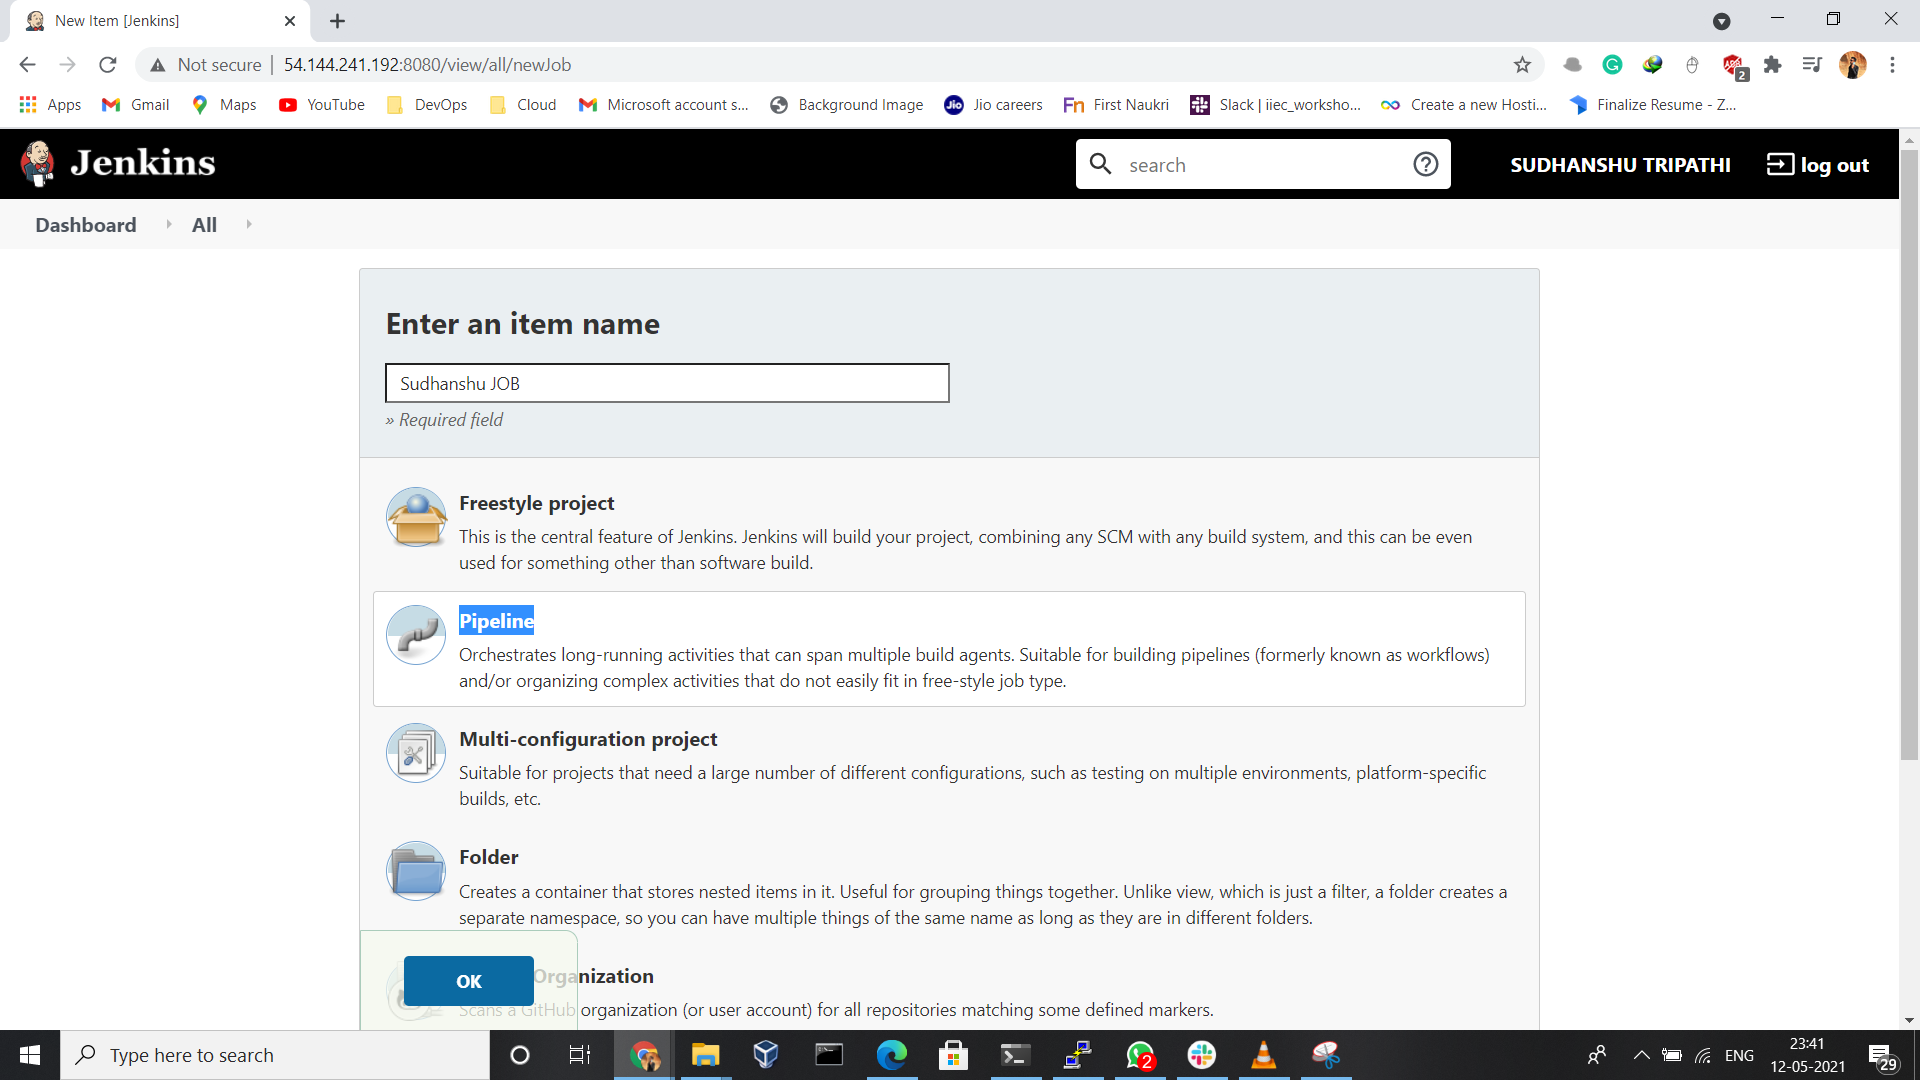Click the Folder item icon
The width and height of the screenshot is (1920, 1080).
(x=415, y=871)
